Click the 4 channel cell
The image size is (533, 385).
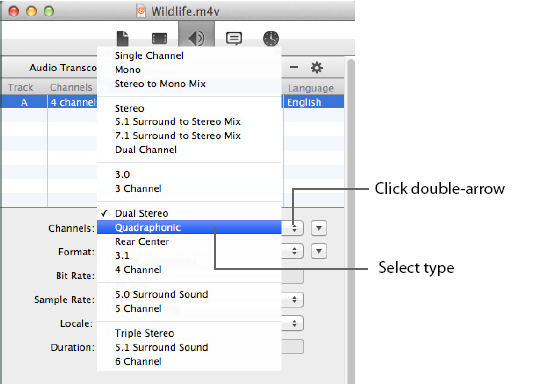tap(72, 102)
